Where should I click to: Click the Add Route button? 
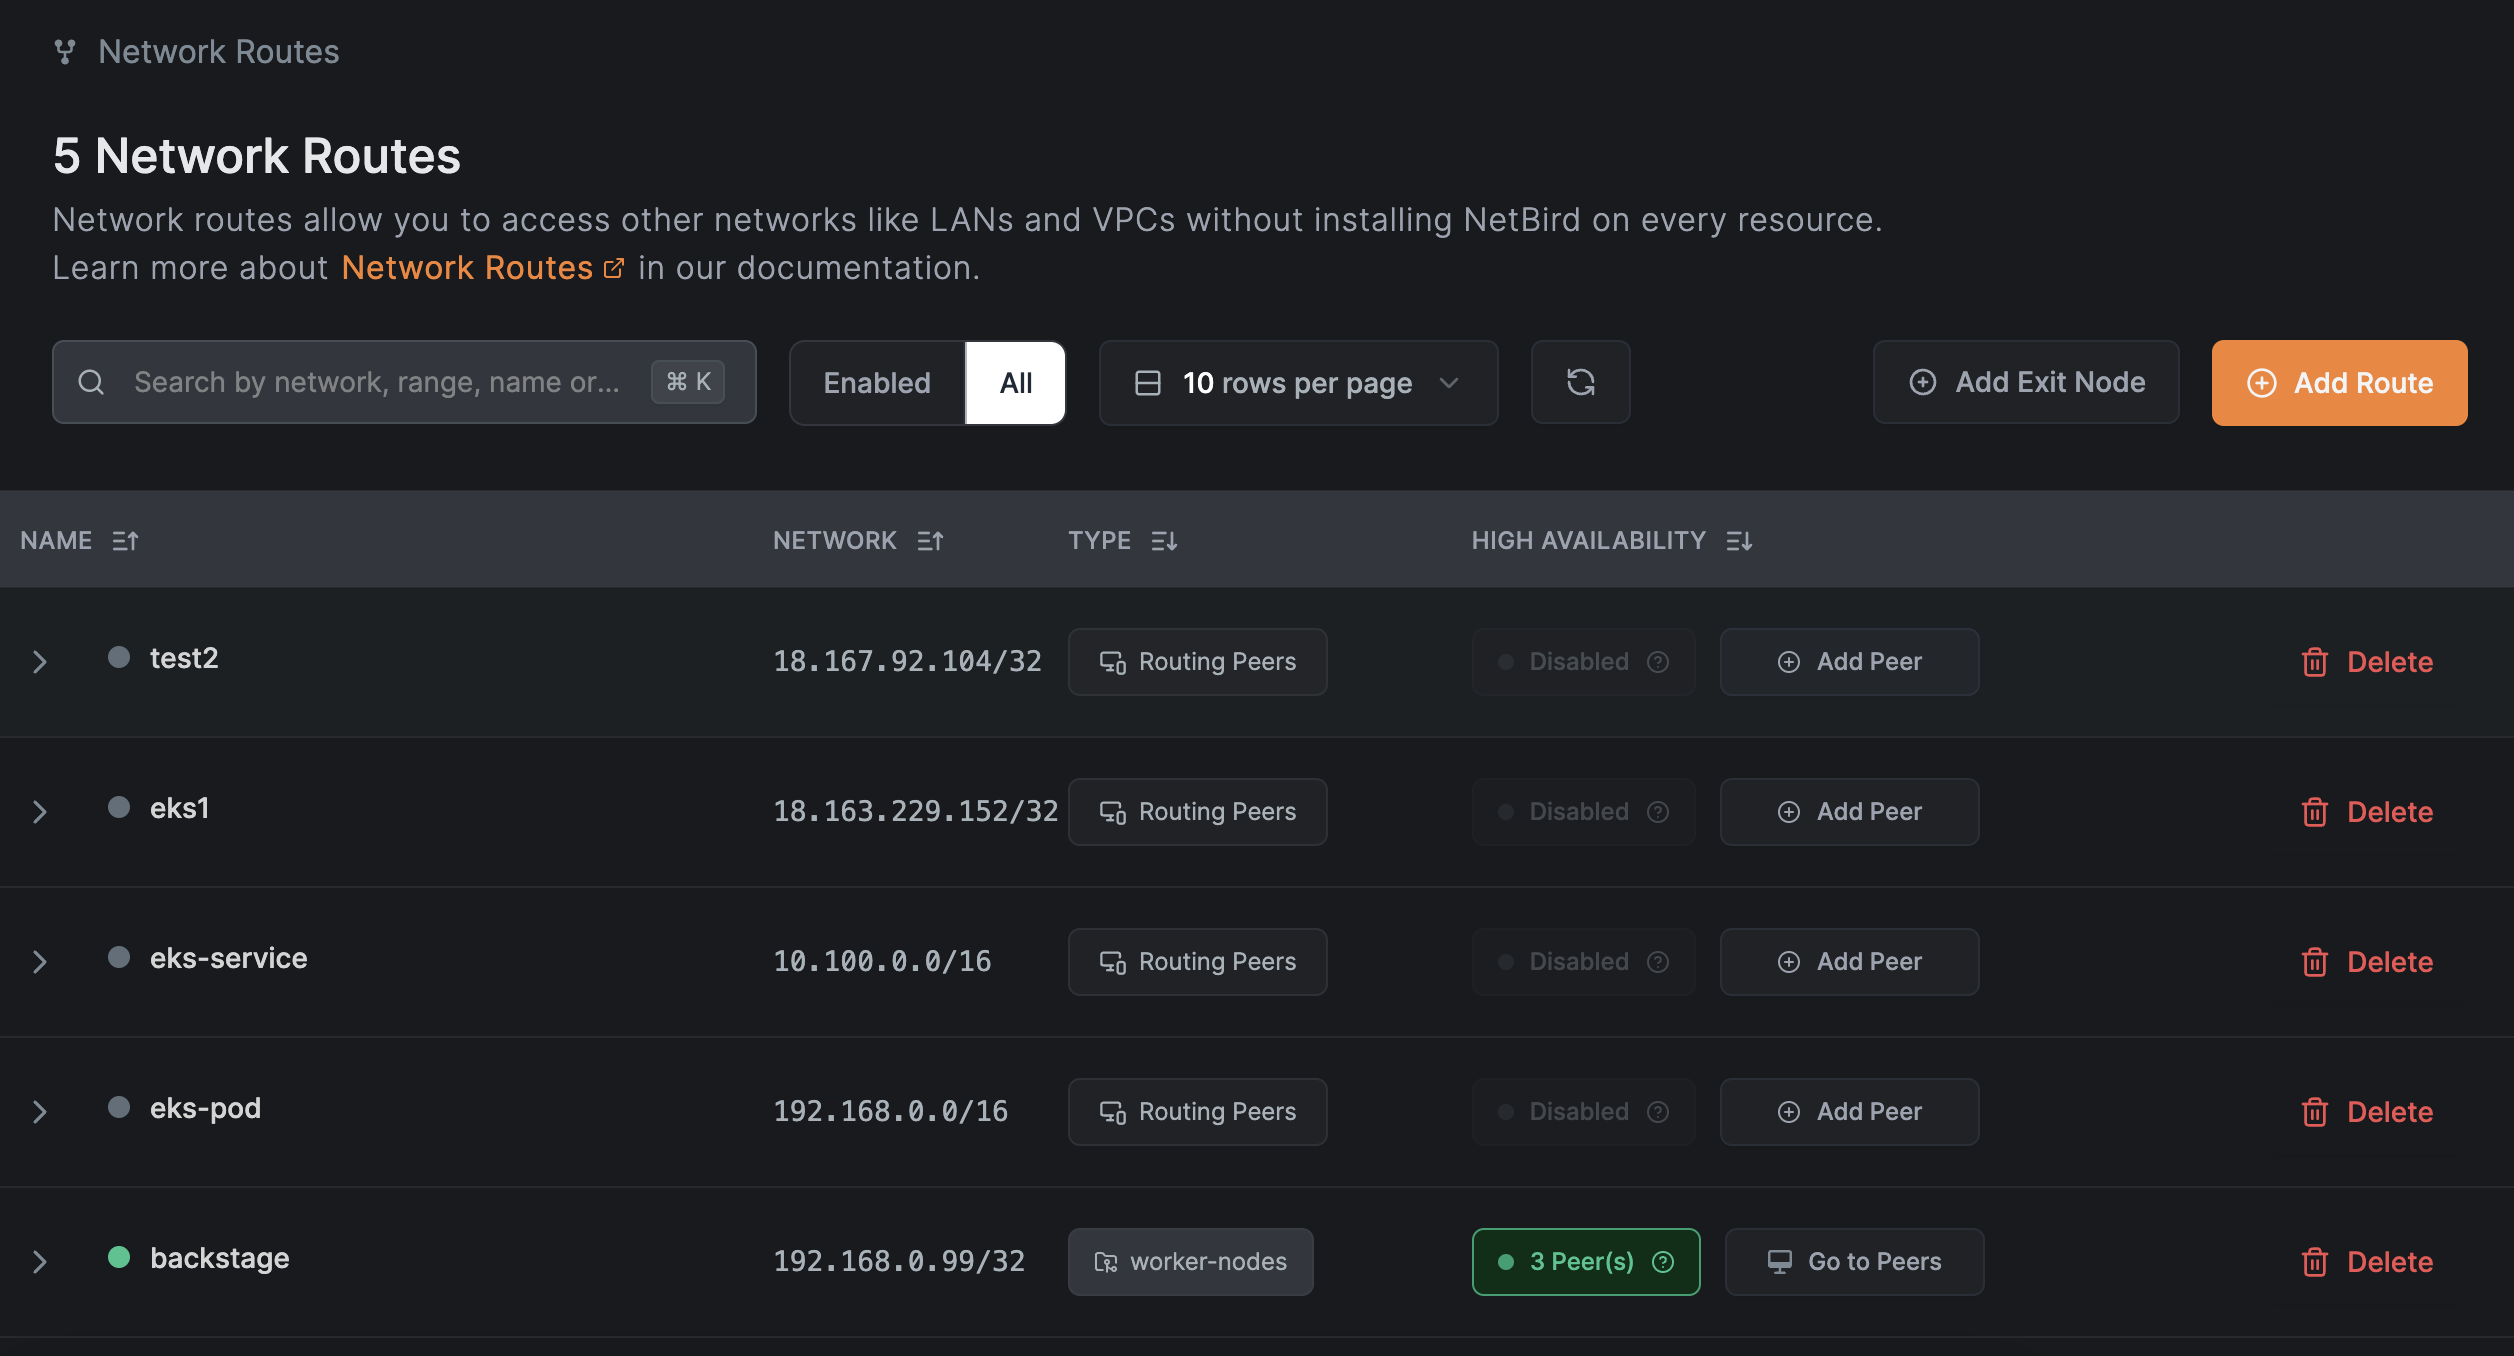point(2339,383)
